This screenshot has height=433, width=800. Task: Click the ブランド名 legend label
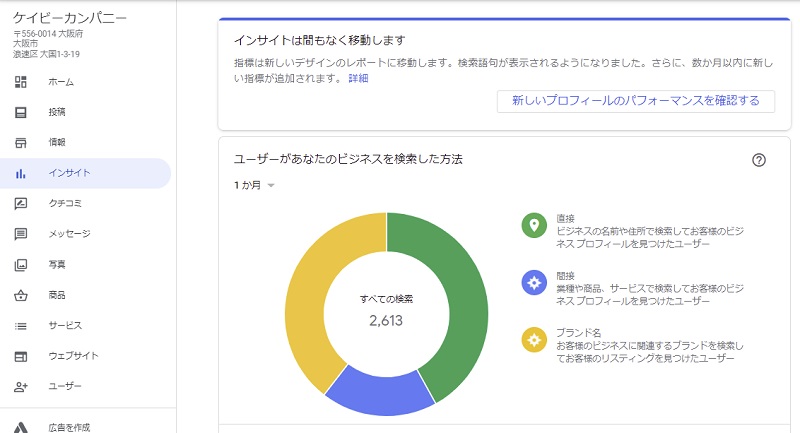579,333
